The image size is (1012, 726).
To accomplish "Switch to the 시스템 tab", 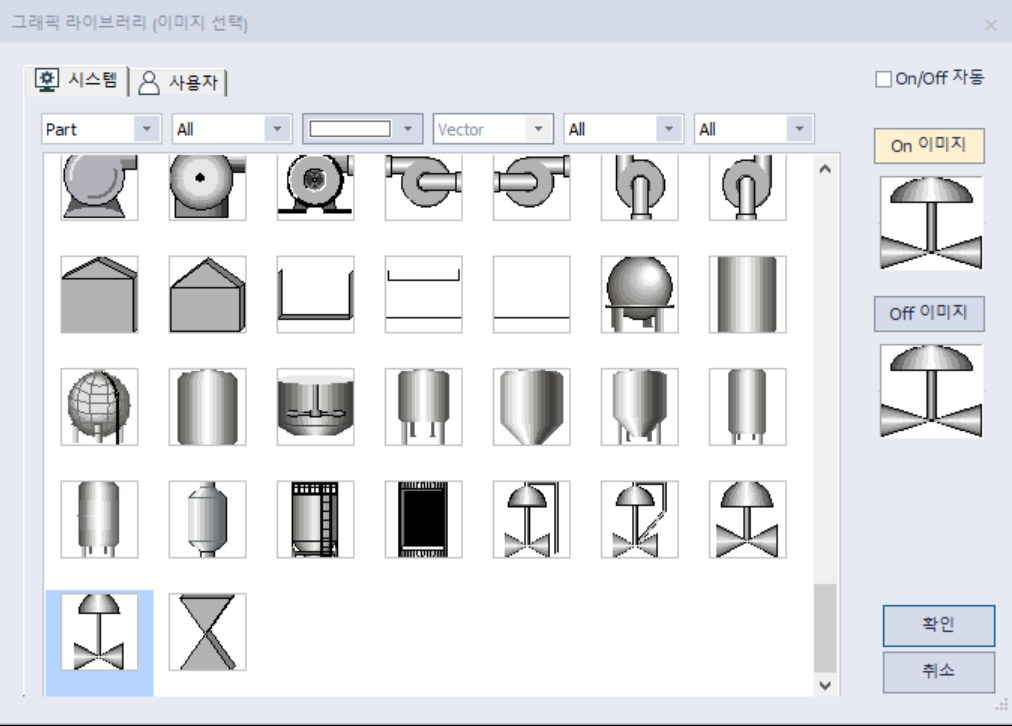I will click(72, 83).
